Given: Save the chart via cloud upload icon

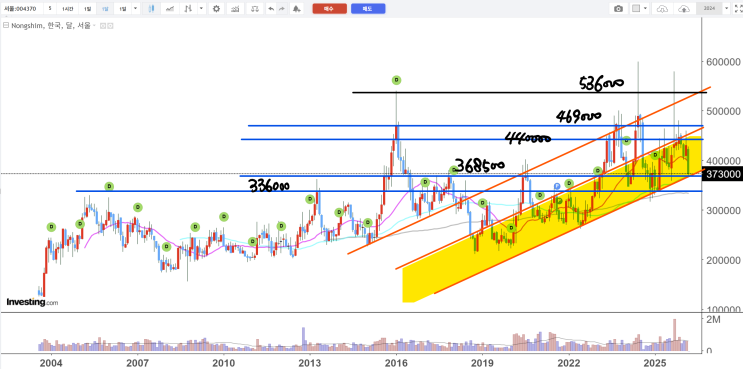Looking at the screenshot, I should click(x=684, y=9).
